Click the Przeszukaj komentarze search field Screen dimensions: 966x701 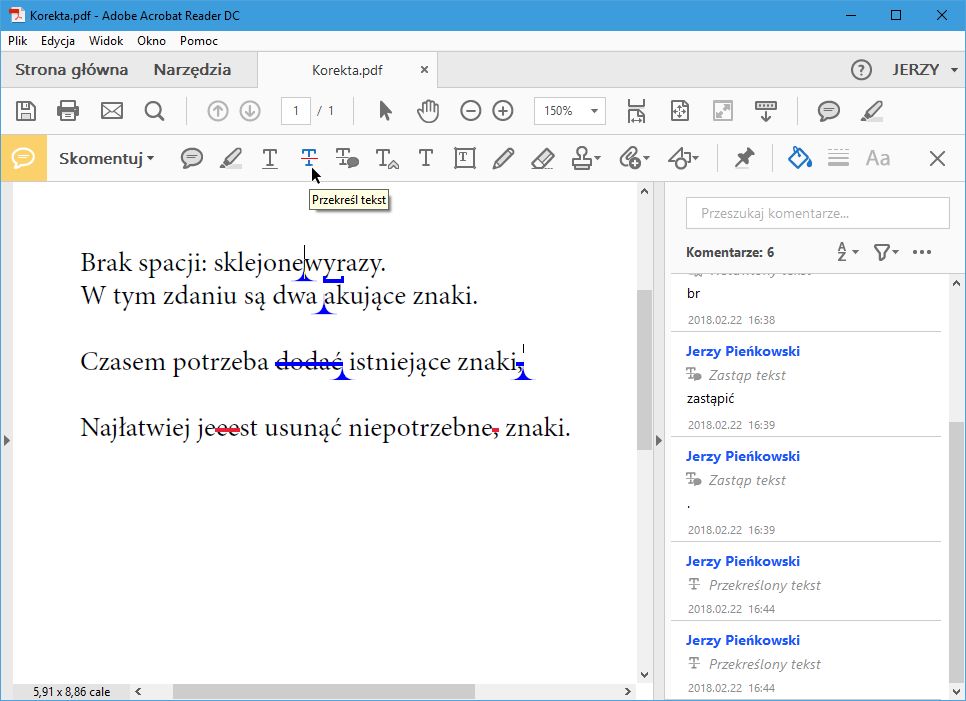[817, 213]
